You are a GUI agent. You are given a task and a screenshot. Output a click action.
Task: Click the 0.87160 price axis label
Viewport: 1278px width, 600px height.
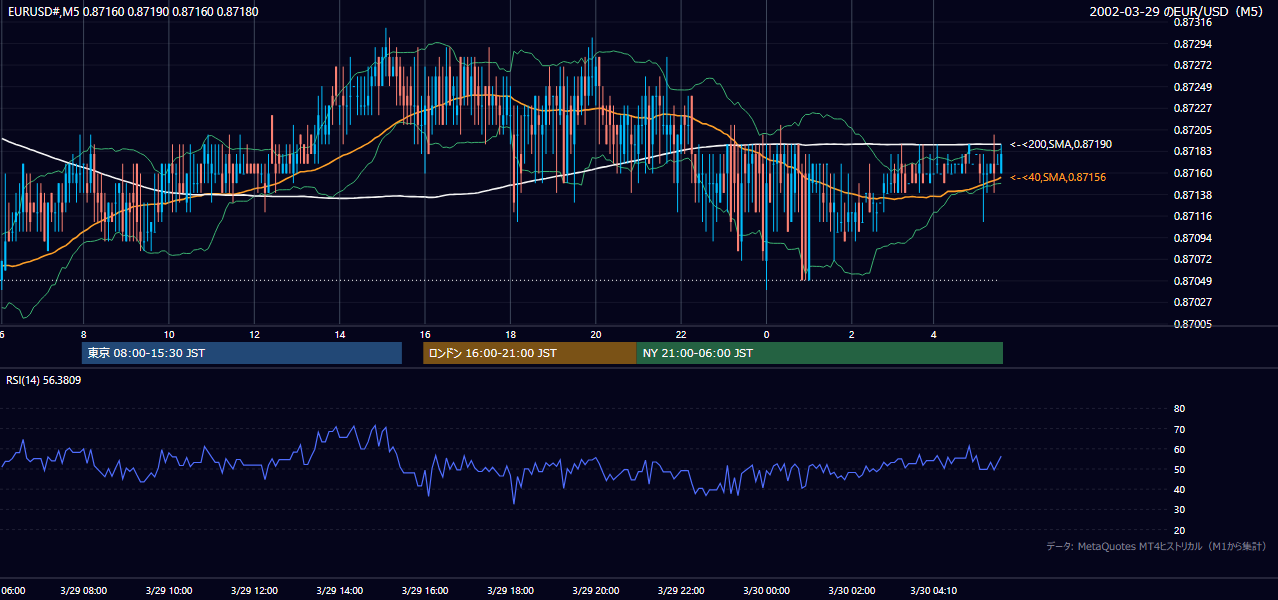1192,173
